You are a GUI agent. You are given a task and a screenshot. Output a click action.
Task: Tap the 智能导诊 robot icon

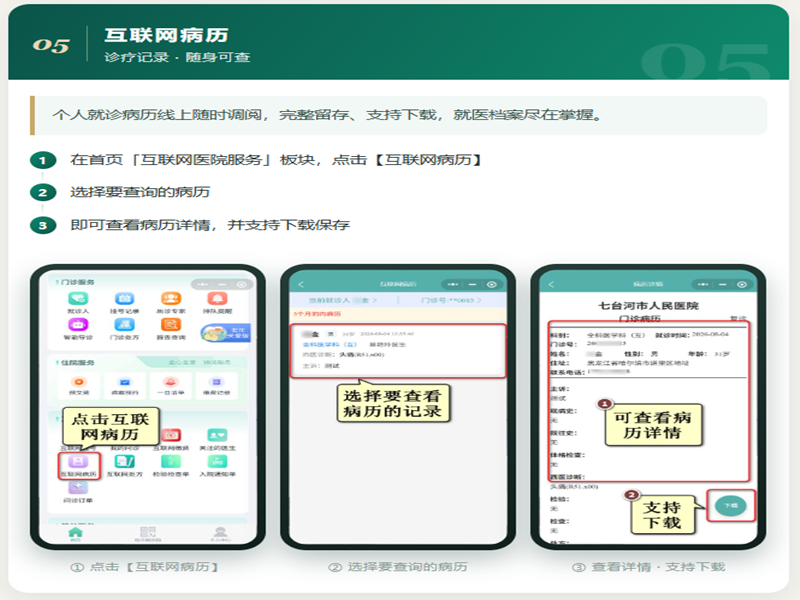(x=78, y=325)
